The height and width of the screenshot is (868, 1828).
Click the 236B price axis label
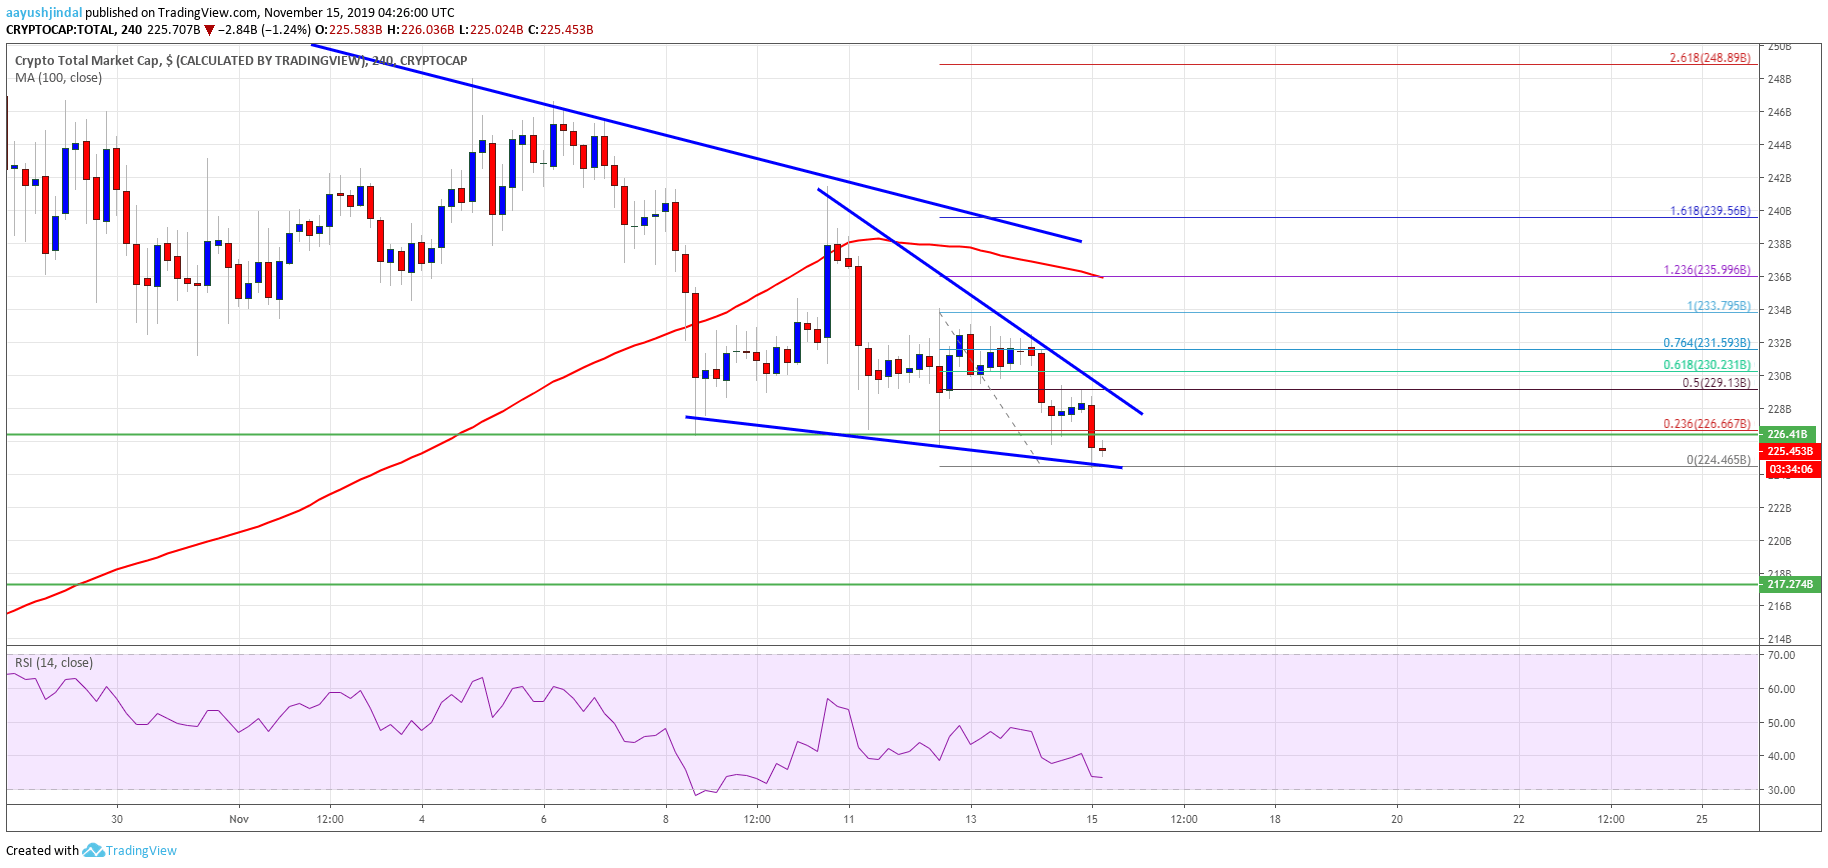[x=1779, y=277]
